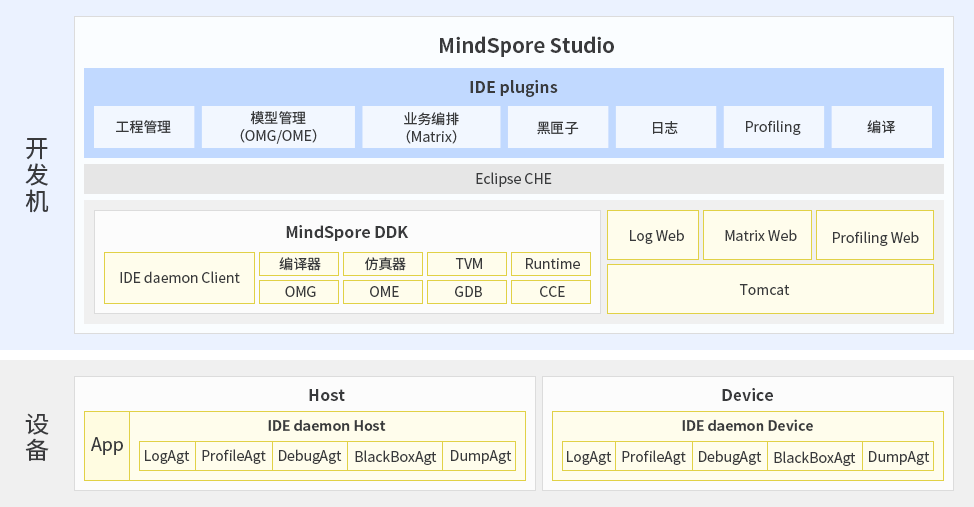The width and height of the screenshot is (974, 507).
Task: Click the MindSpore DDK heading
Action: coord(347,232)
